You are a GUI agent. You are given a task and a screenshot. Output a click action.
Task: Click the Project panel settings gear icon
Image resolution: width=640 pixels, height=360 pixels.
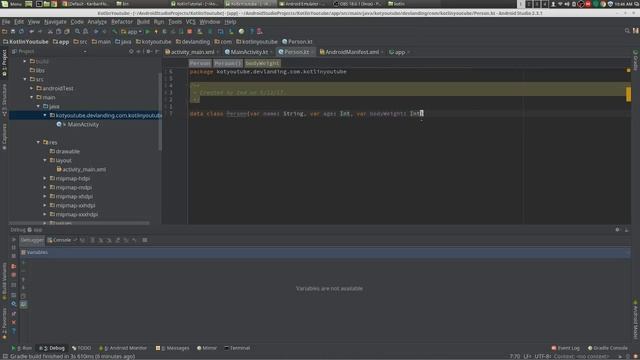point(149,51)
